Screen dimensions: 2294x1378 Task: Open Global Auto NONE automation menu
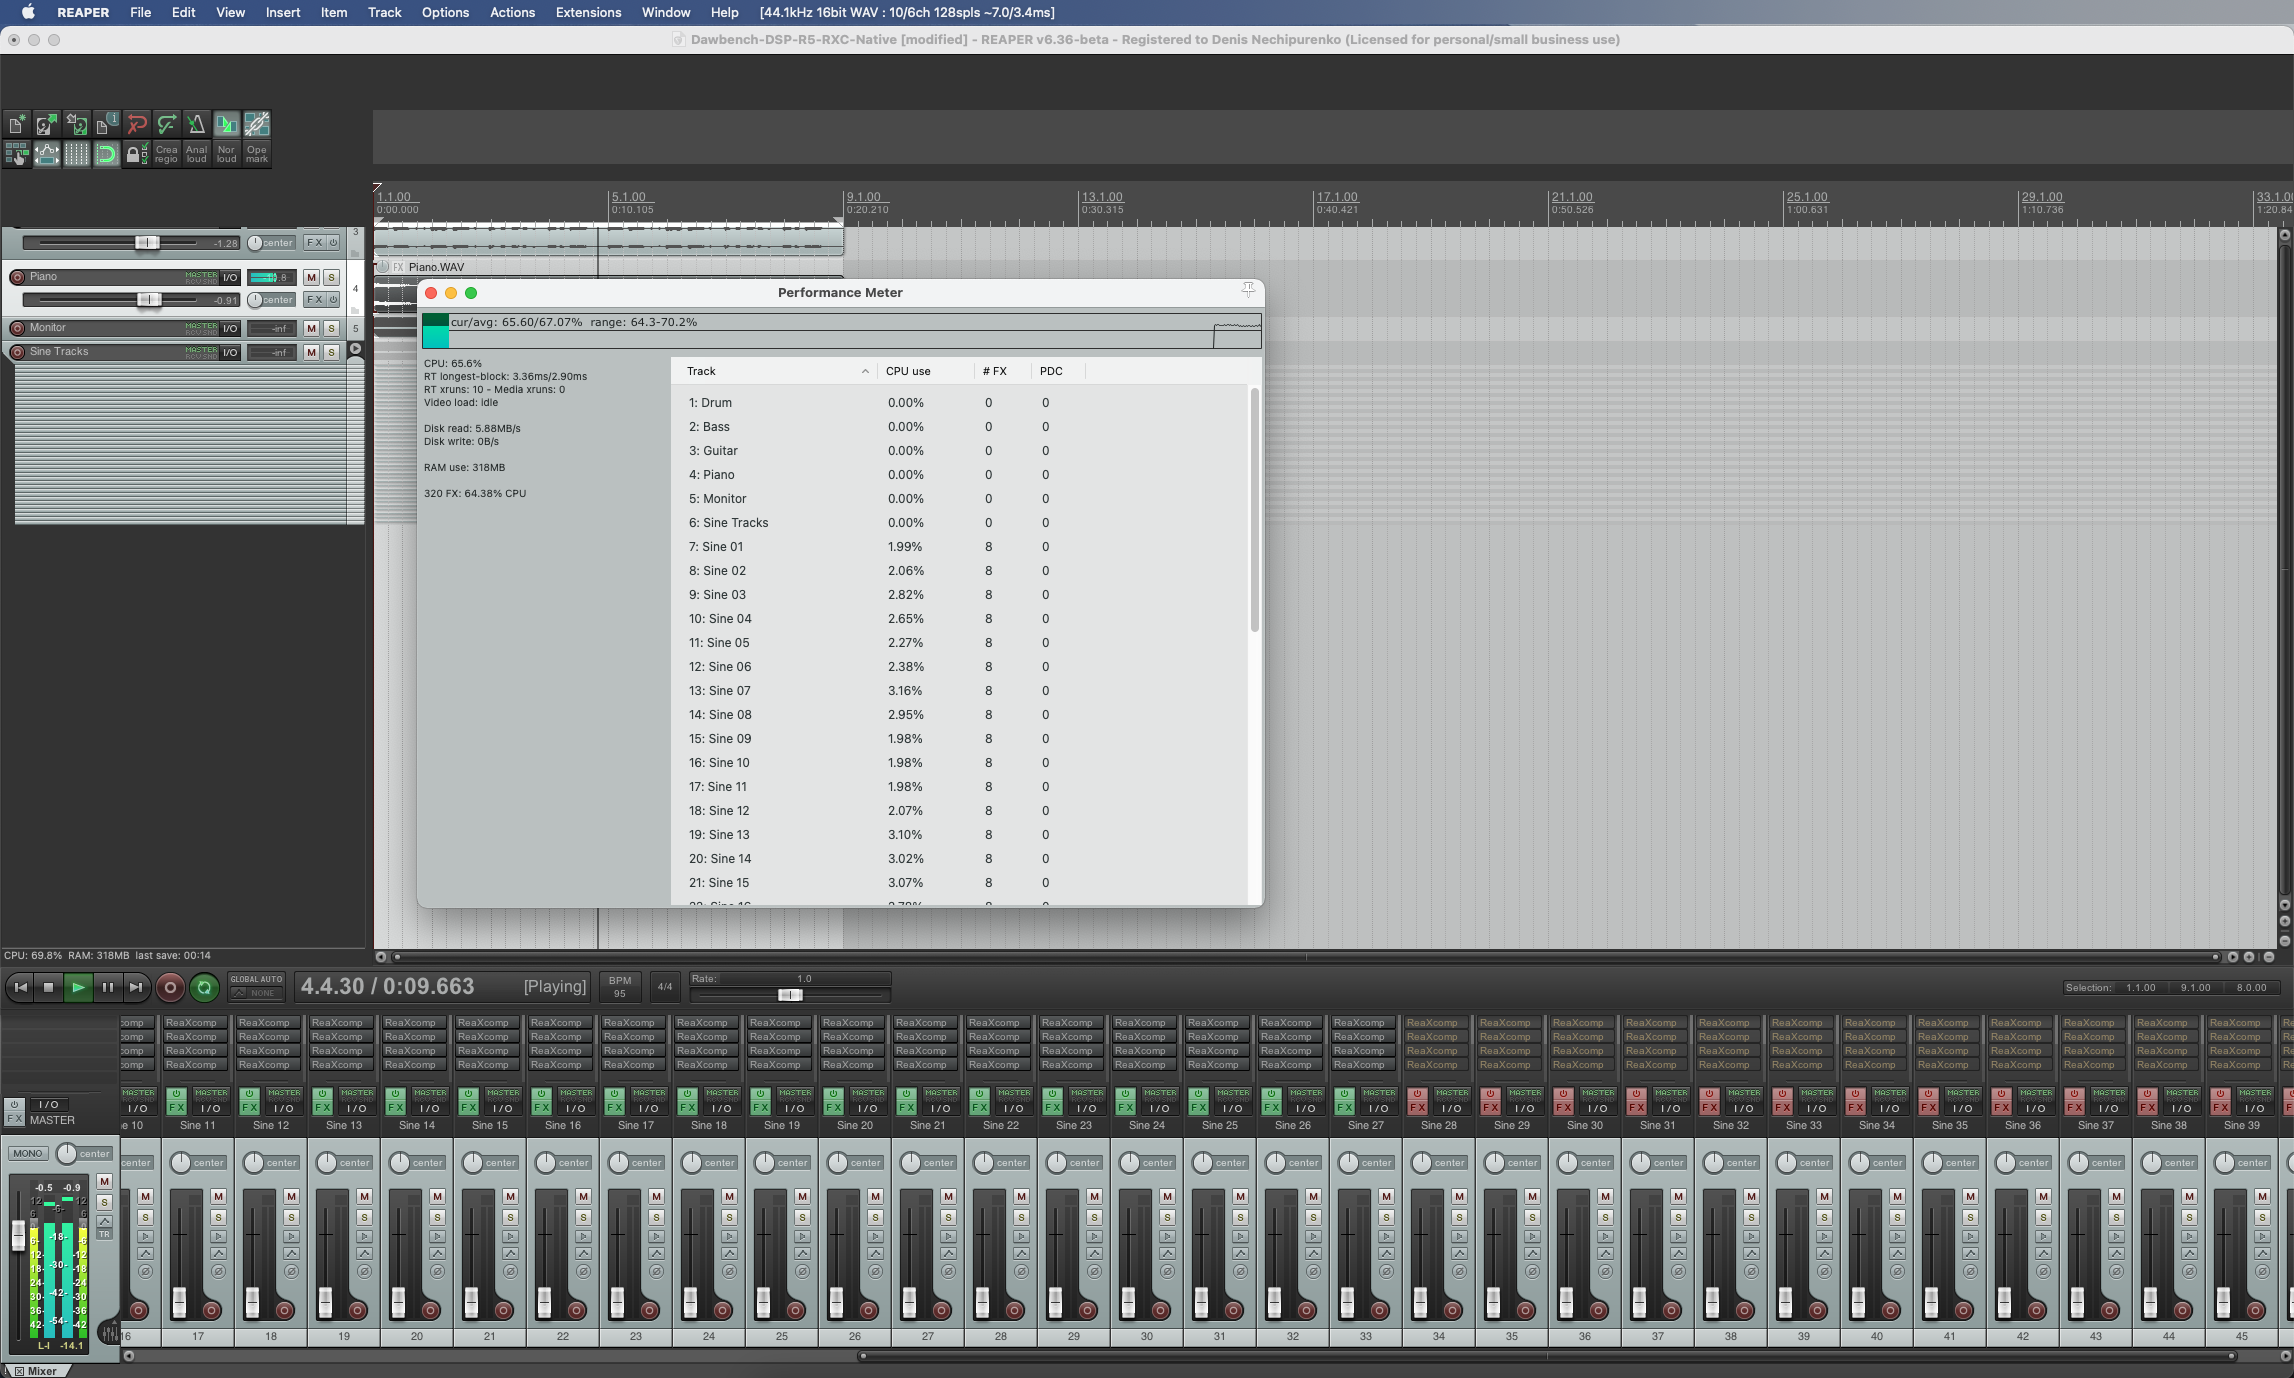tap(257, 993)
